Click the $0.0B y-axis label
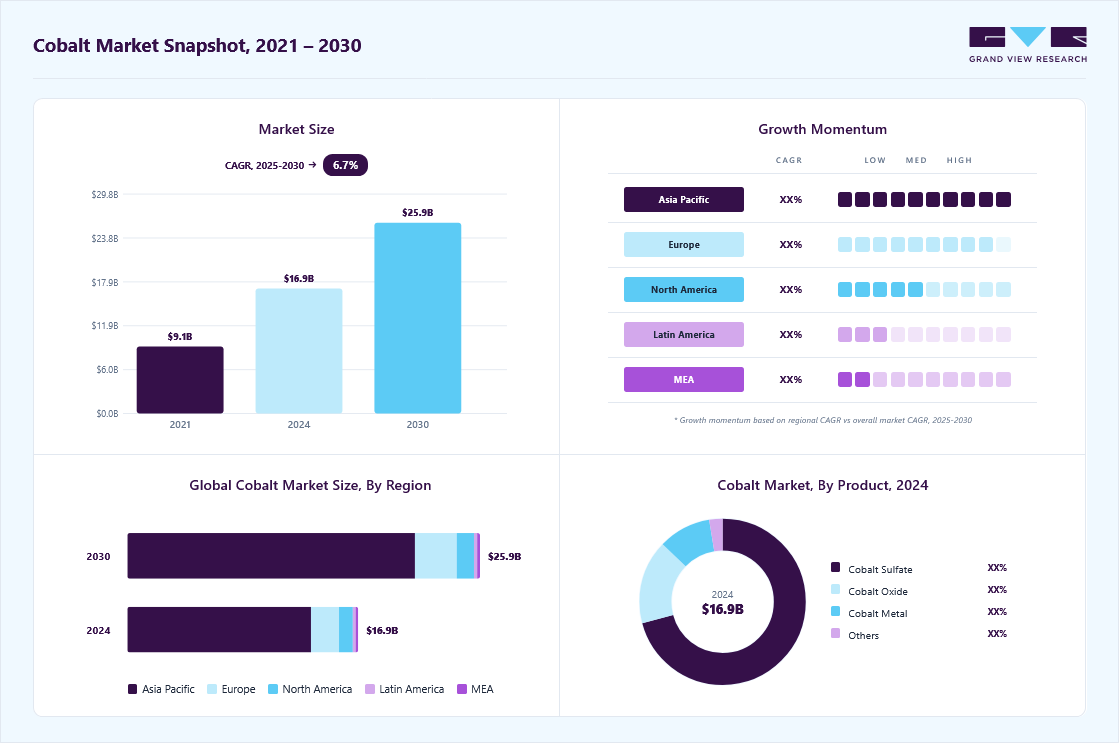 click(x=107, y=414)
